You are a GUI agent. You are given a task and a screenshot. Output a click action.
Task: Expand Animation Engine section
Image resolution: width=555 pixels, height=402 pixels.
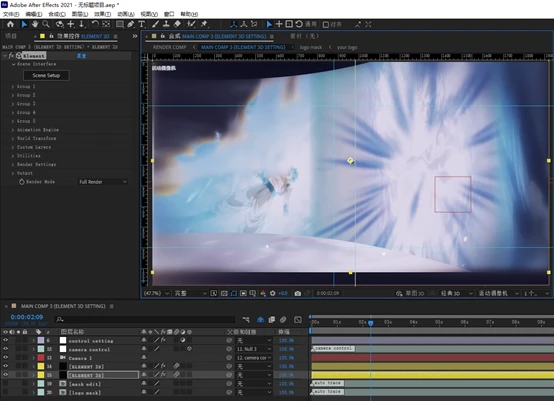click(x=13, y=130)
